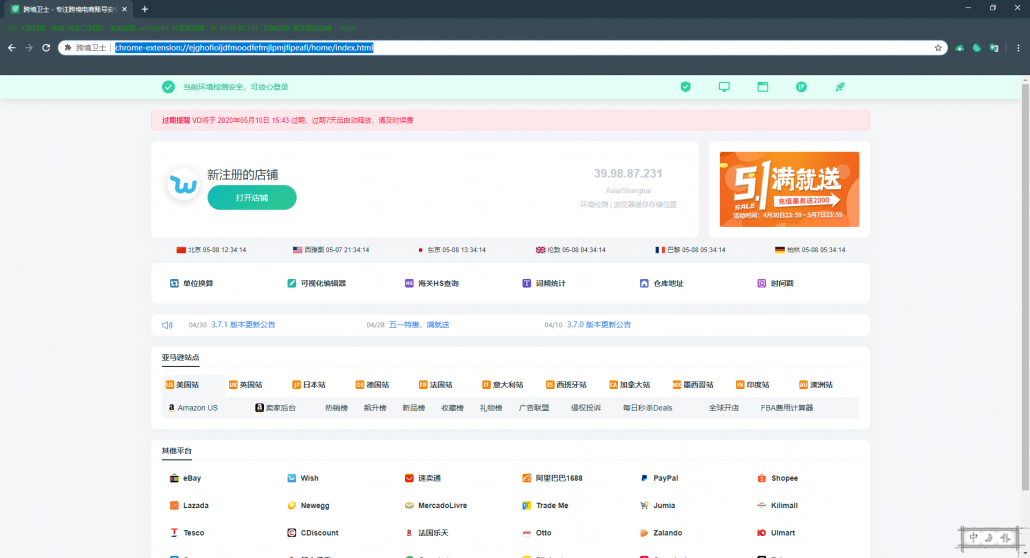Open the 热销榜 best sellers link
The width and height of the screenshot is (1030, 558).
pos(336,407)
